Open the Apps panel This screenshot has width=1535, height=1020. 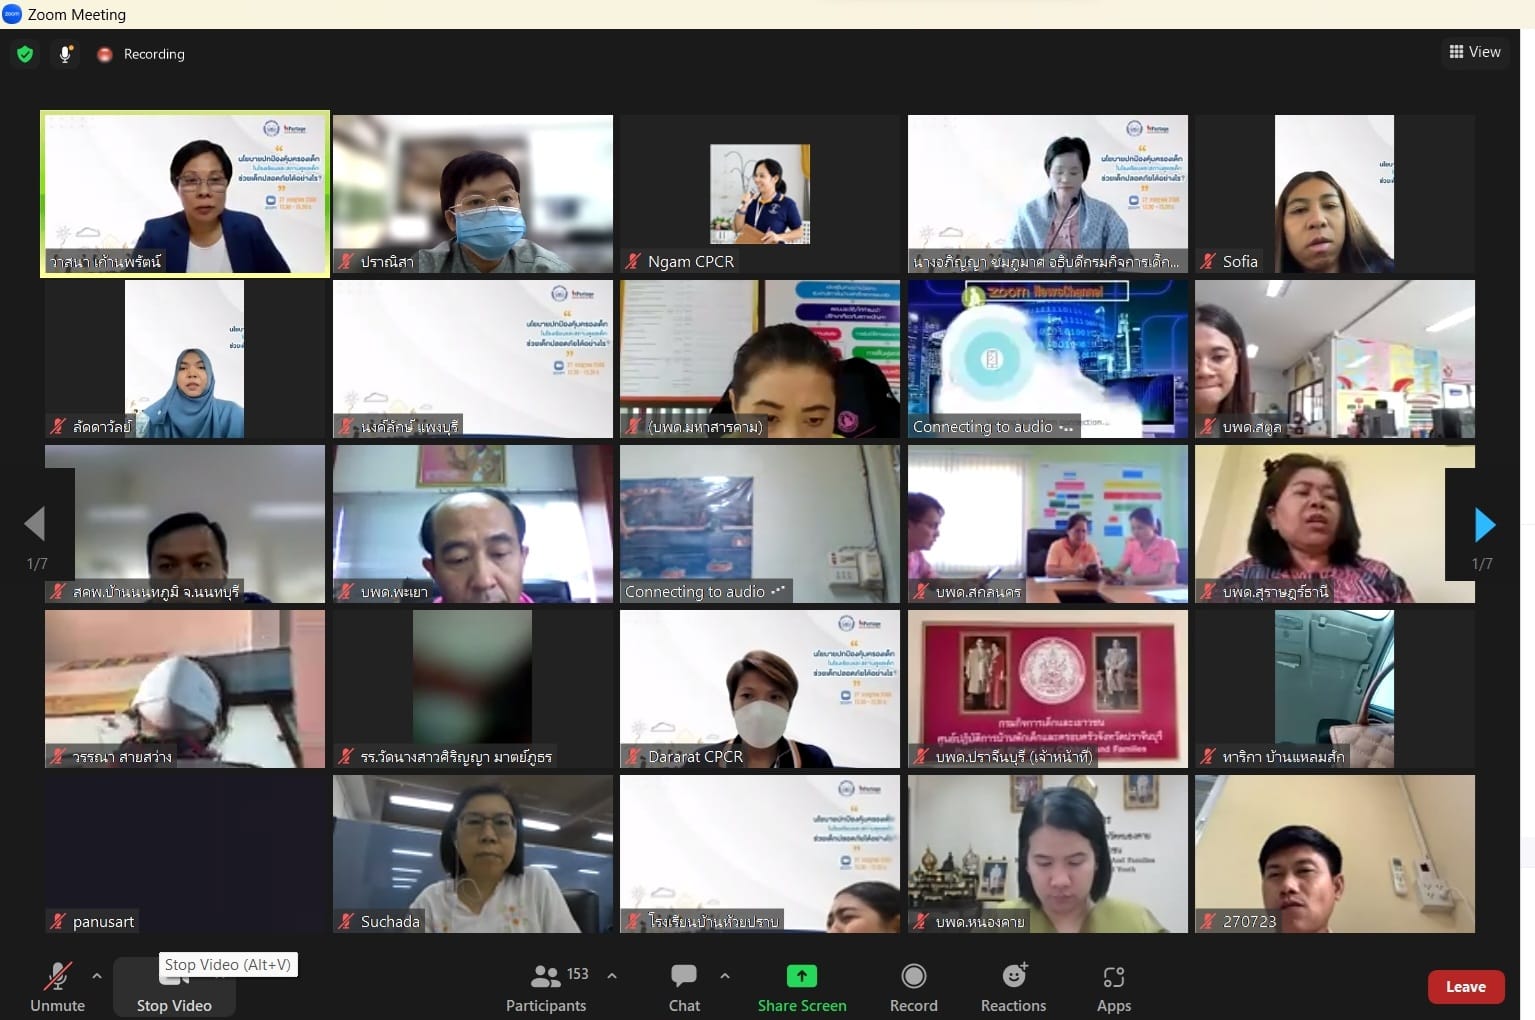pos(1113,986)
